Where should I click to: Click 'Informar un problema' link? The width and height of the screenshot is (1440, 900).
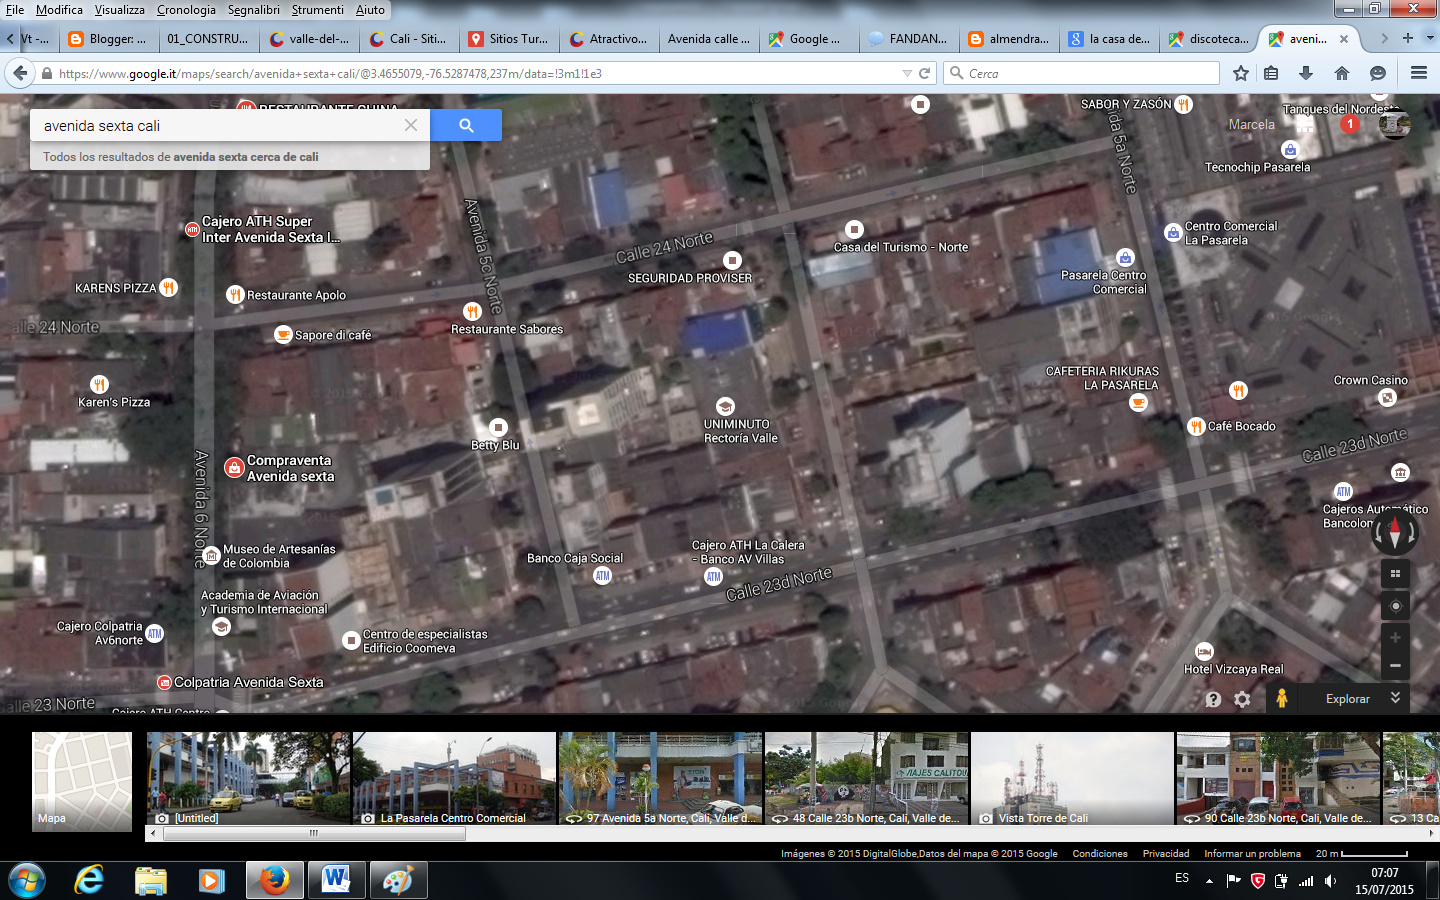click(1252, 854)
